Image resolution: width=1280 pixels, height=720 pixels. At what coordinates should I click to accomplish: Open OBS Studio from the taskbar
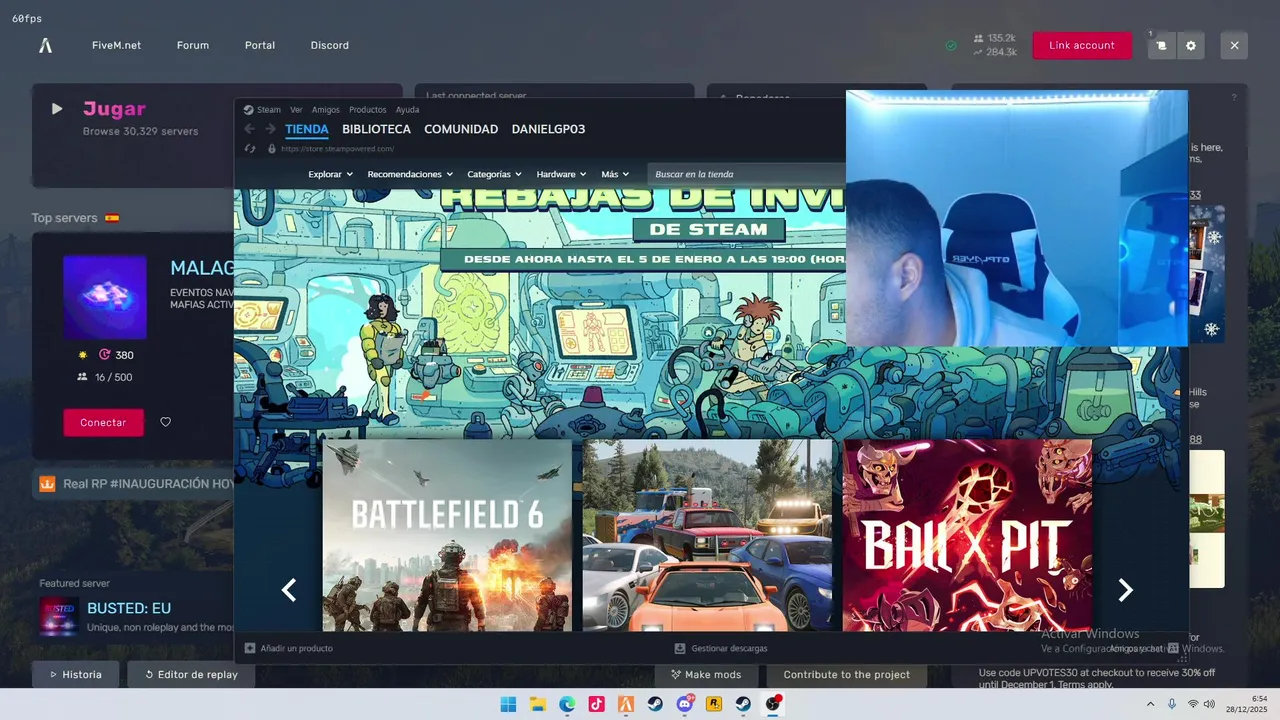(x=773, y=704)
